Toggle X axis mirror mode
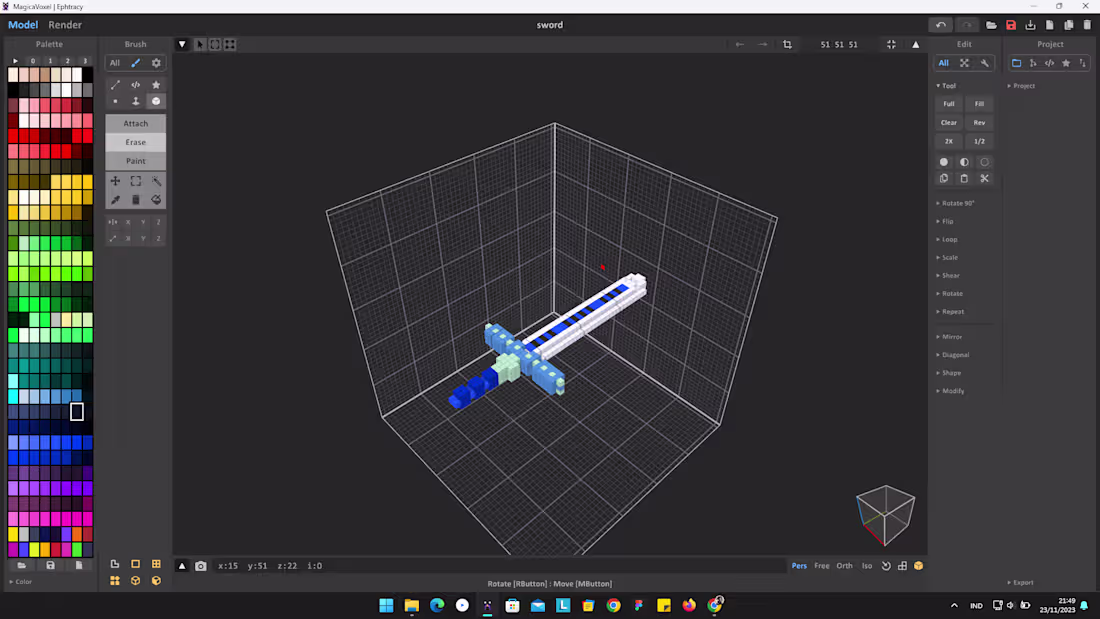 128,222
